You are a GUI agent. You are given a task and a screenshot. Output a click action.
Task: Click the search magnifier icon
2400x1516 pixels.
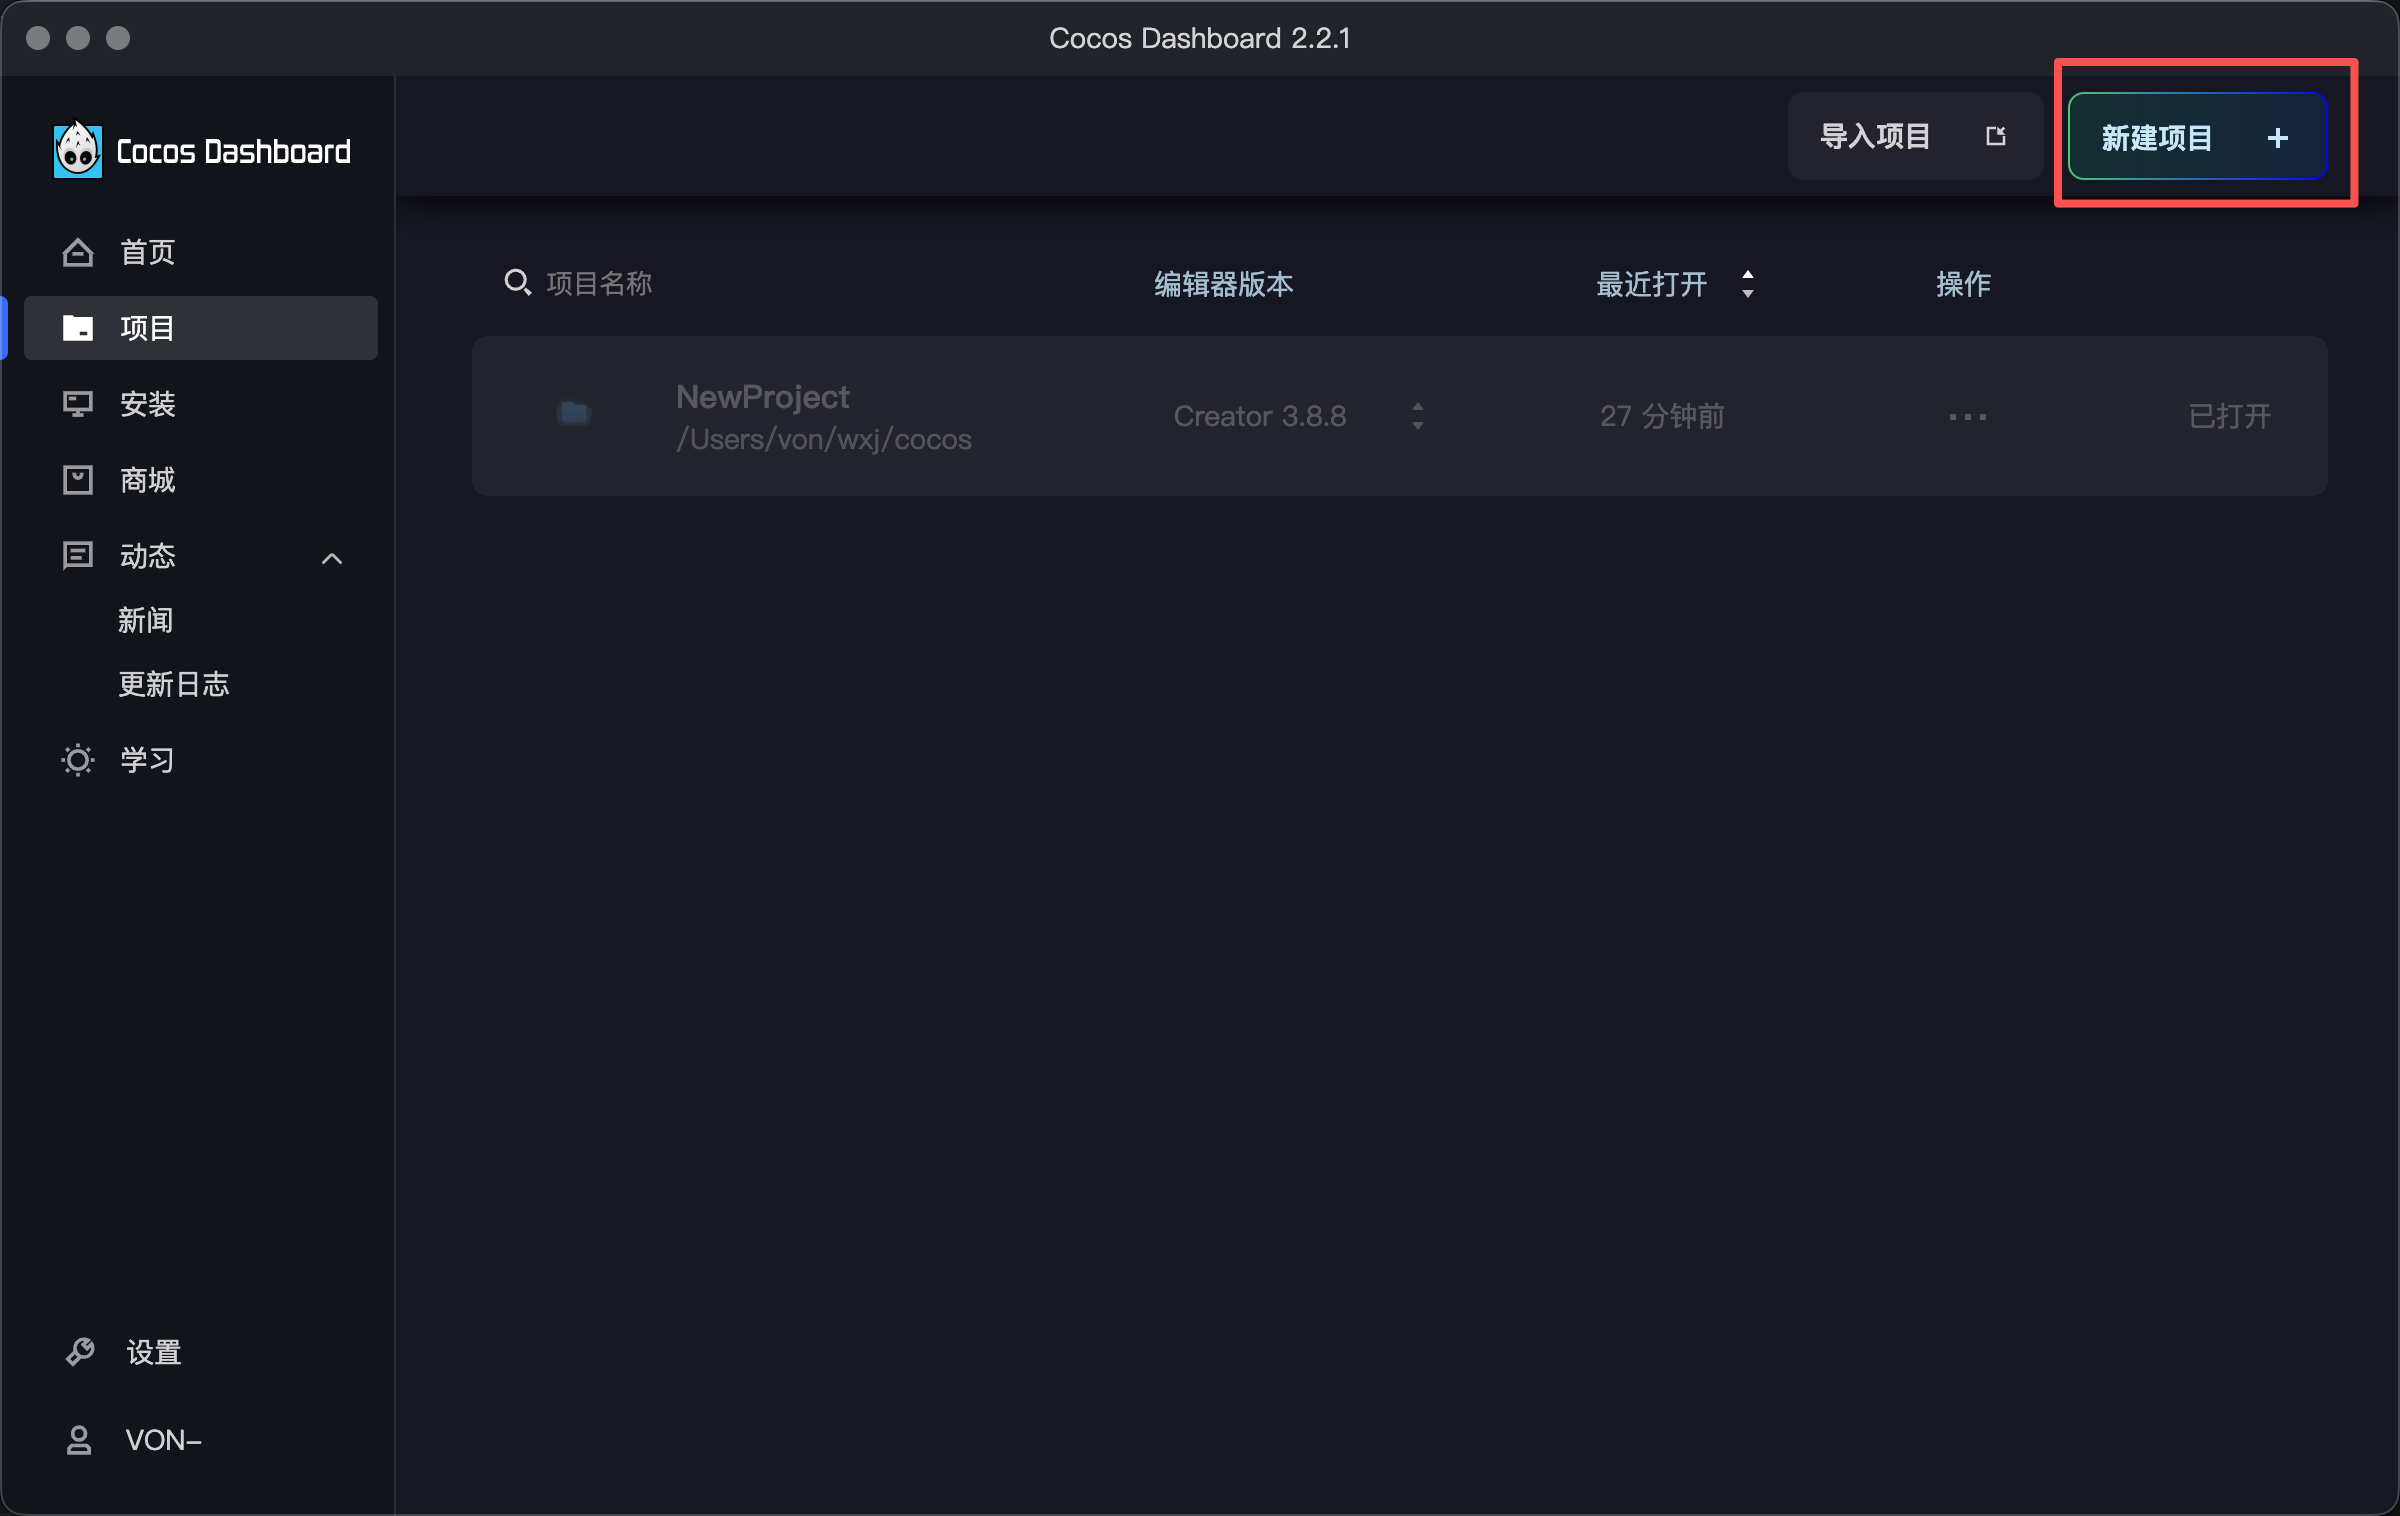(517, 283)
